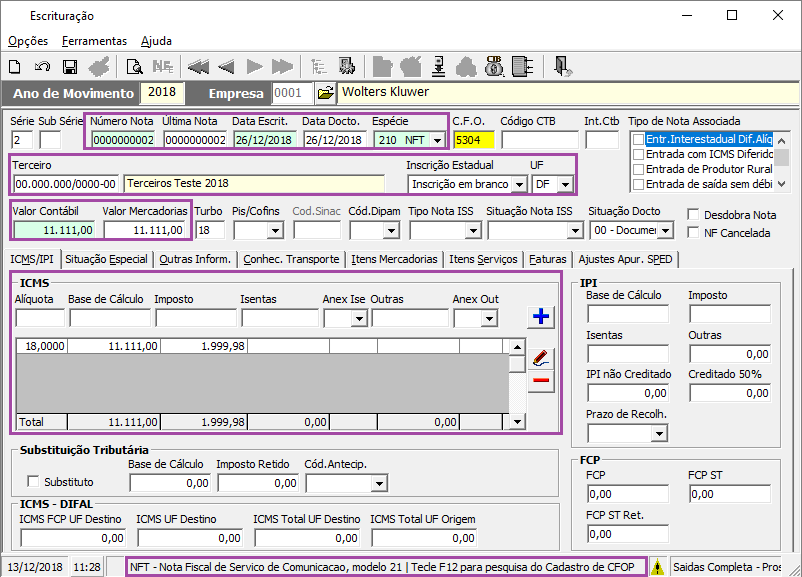The height and width of the screenshot is (577, 802).
Task: Click the Valor Contábil input field
Action: [53, 230]
